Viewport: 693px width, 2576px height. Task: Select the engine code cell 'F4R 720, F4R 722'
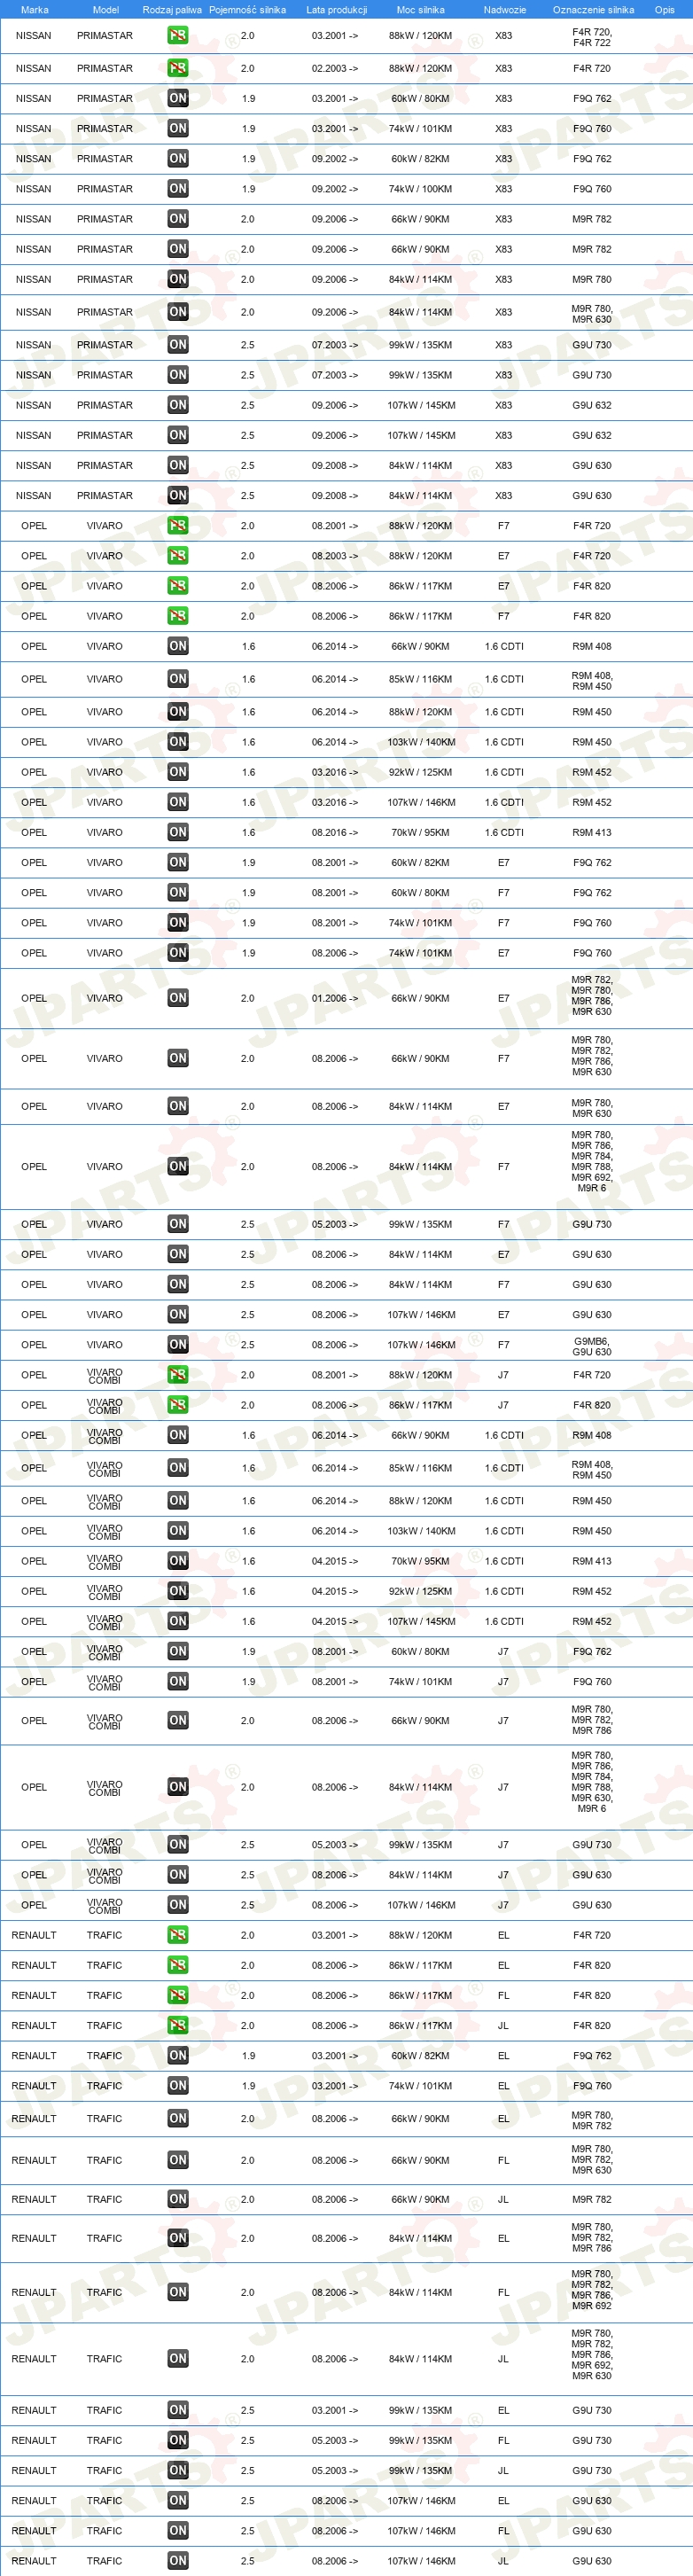(591, 37)
